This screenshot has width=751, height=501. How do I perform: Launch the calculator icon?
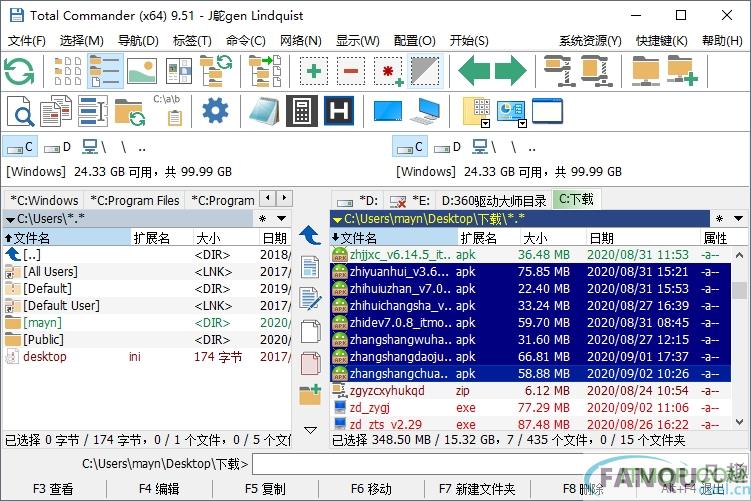point(302,111)
